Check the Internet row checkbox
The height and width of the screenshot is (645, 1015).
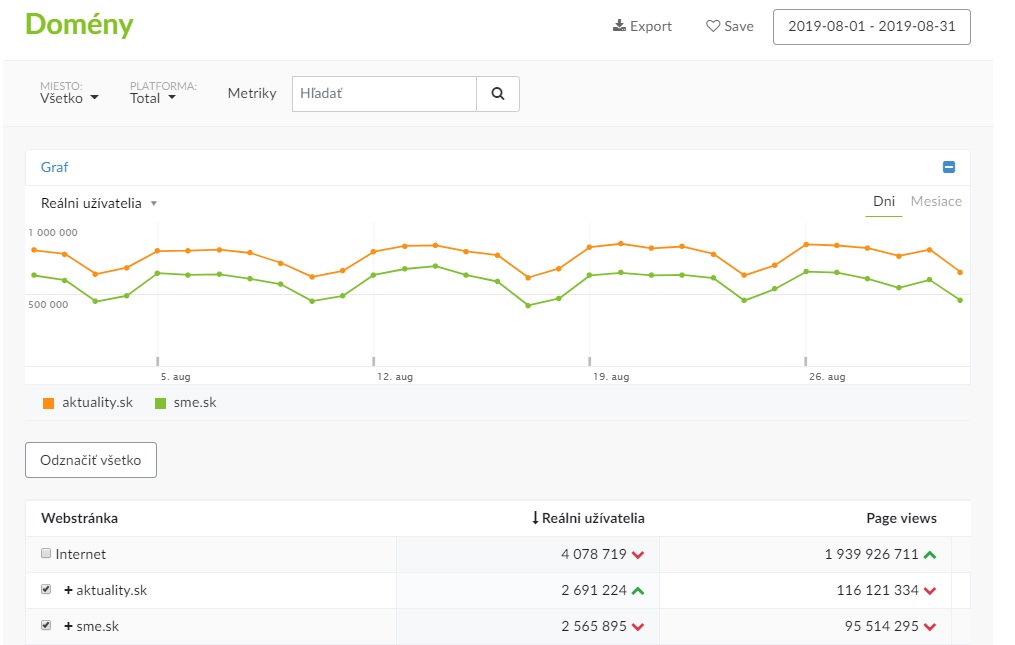46,553
